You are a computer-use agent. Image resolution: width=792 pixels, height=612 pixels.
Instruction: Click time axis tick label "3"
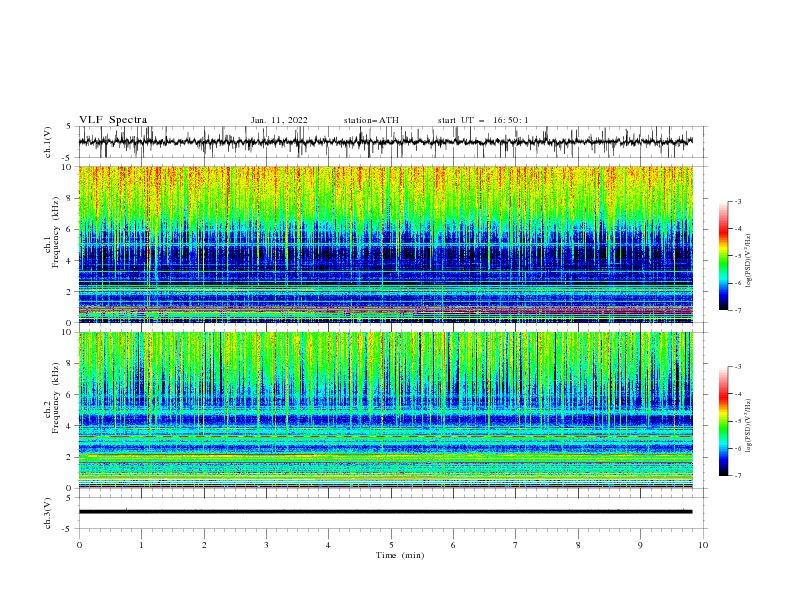266,545
